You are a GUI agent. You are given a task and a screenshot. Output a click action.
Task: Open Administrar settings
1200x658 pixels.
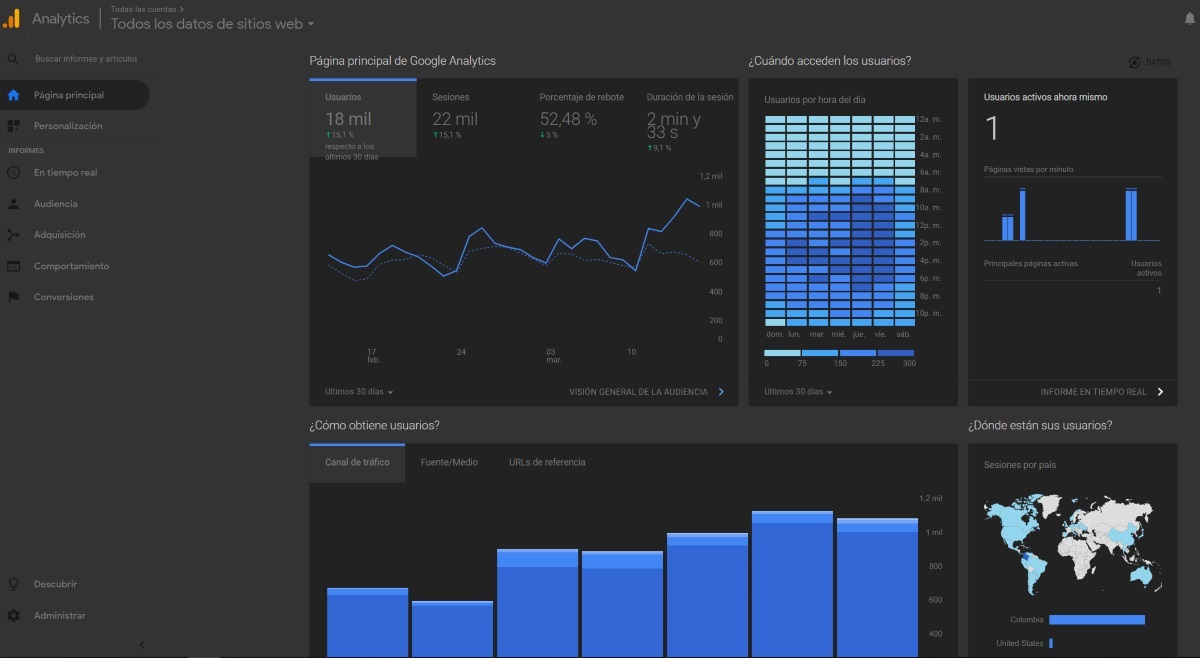coord(58,615)
